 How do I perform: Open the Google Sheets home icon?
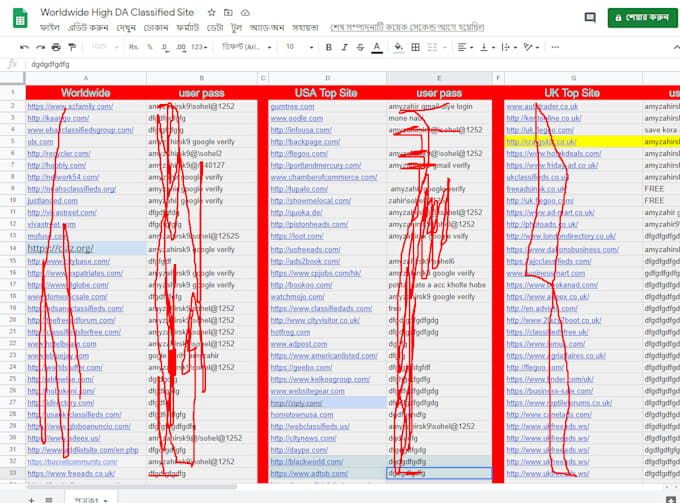point(20,19)
